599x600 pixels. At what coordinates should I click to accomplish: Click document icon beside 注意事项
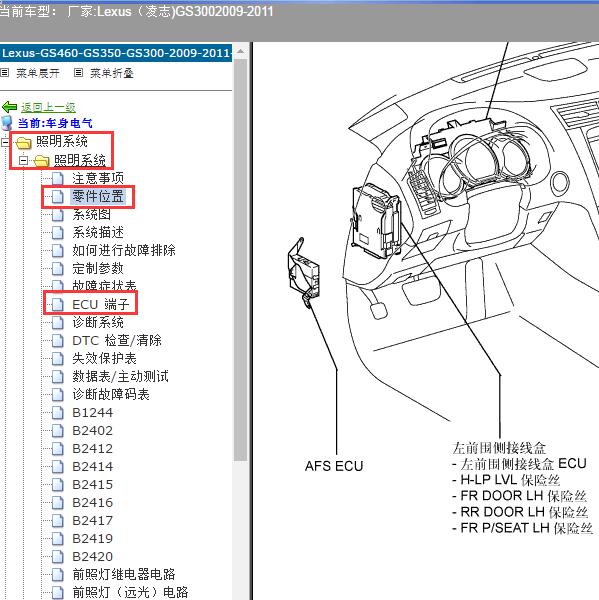pos(57,178)
